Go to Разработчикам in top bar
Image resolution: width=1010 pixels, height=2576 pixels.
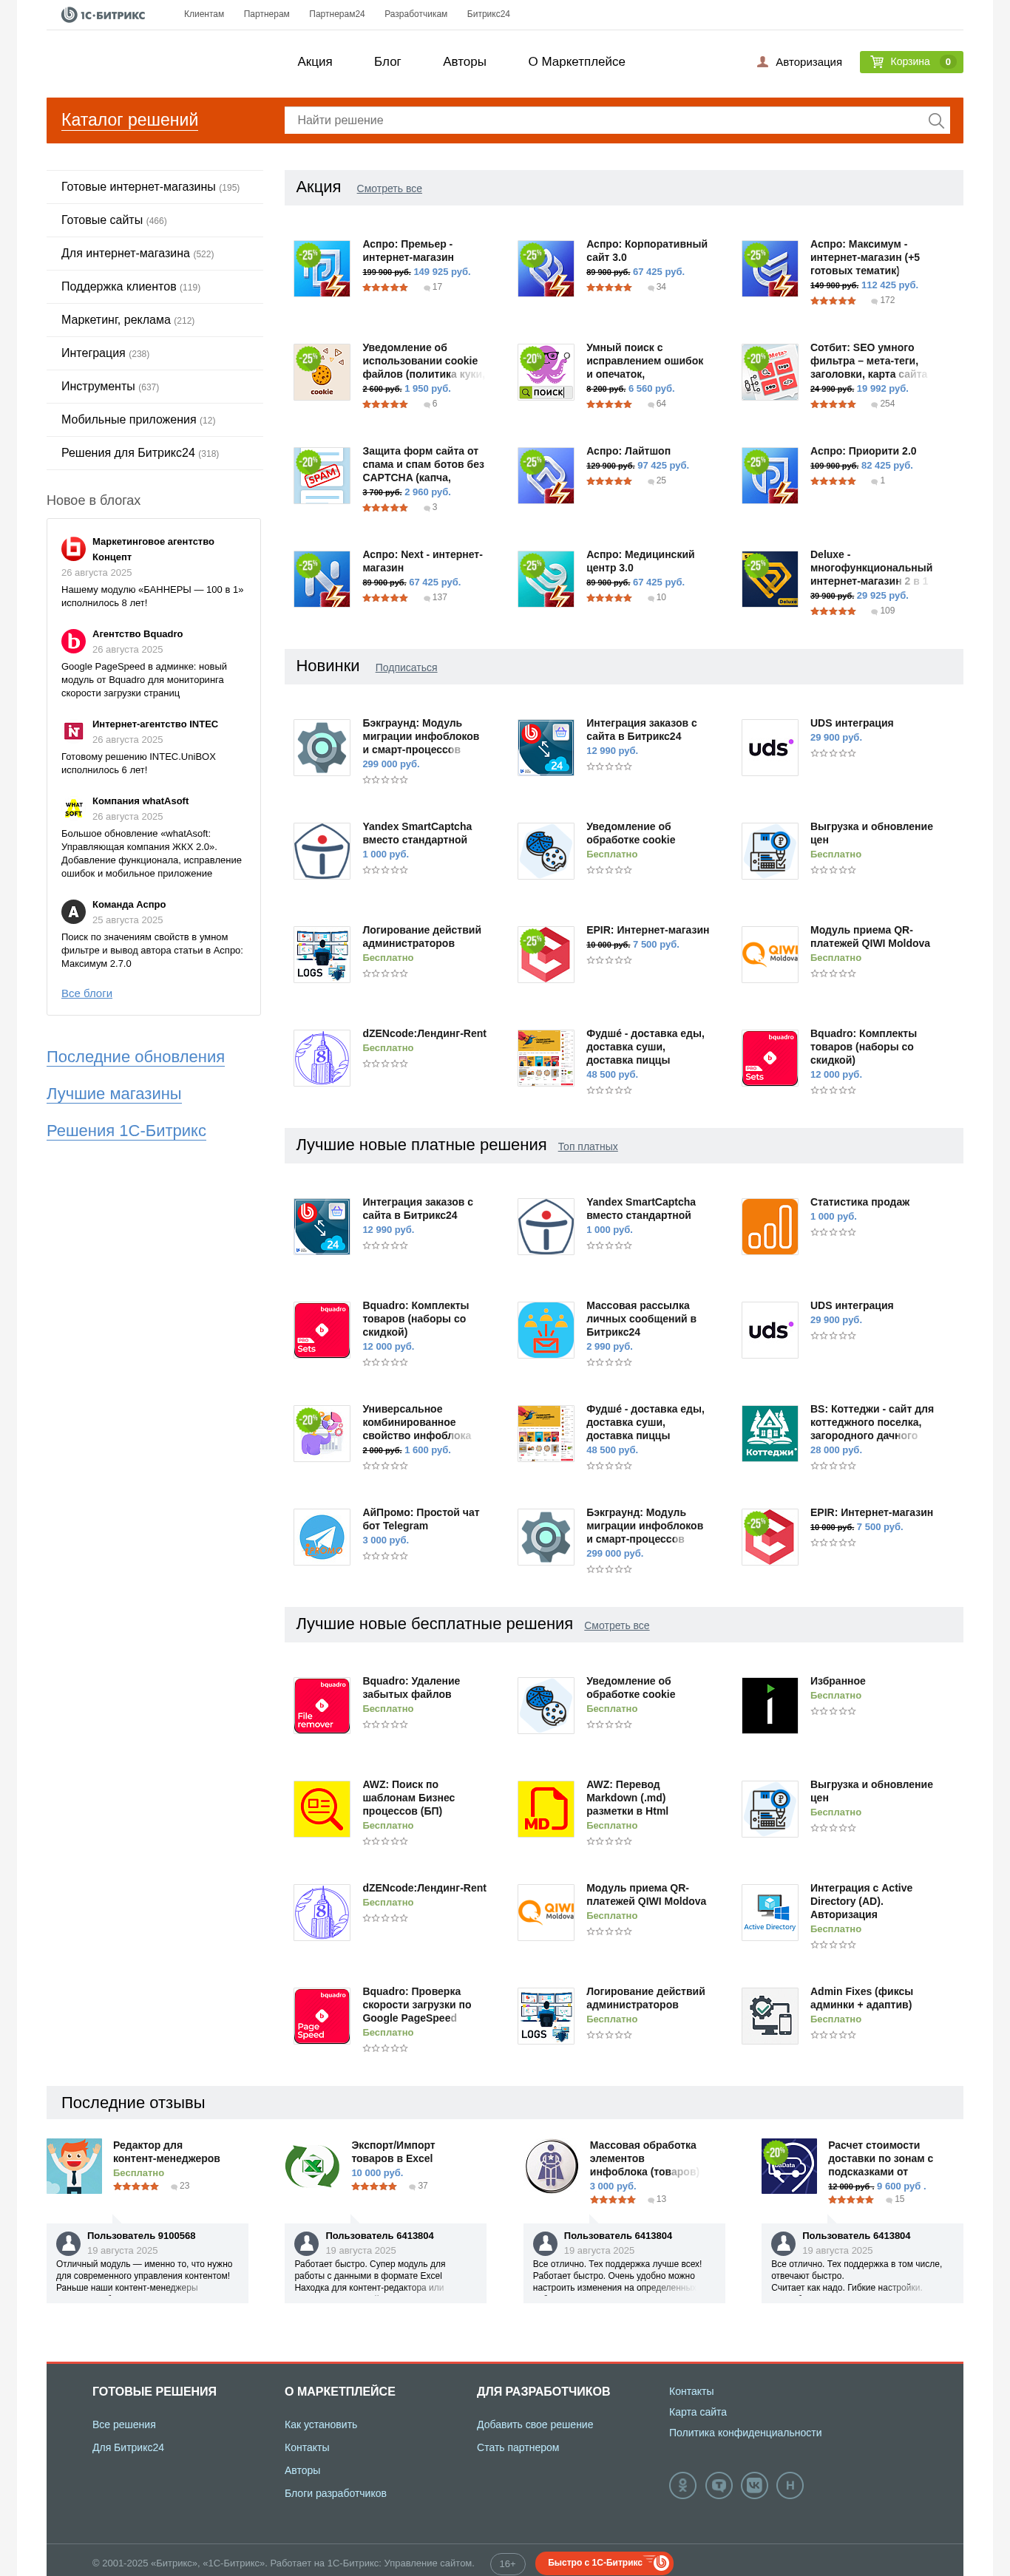coord(416,14)
